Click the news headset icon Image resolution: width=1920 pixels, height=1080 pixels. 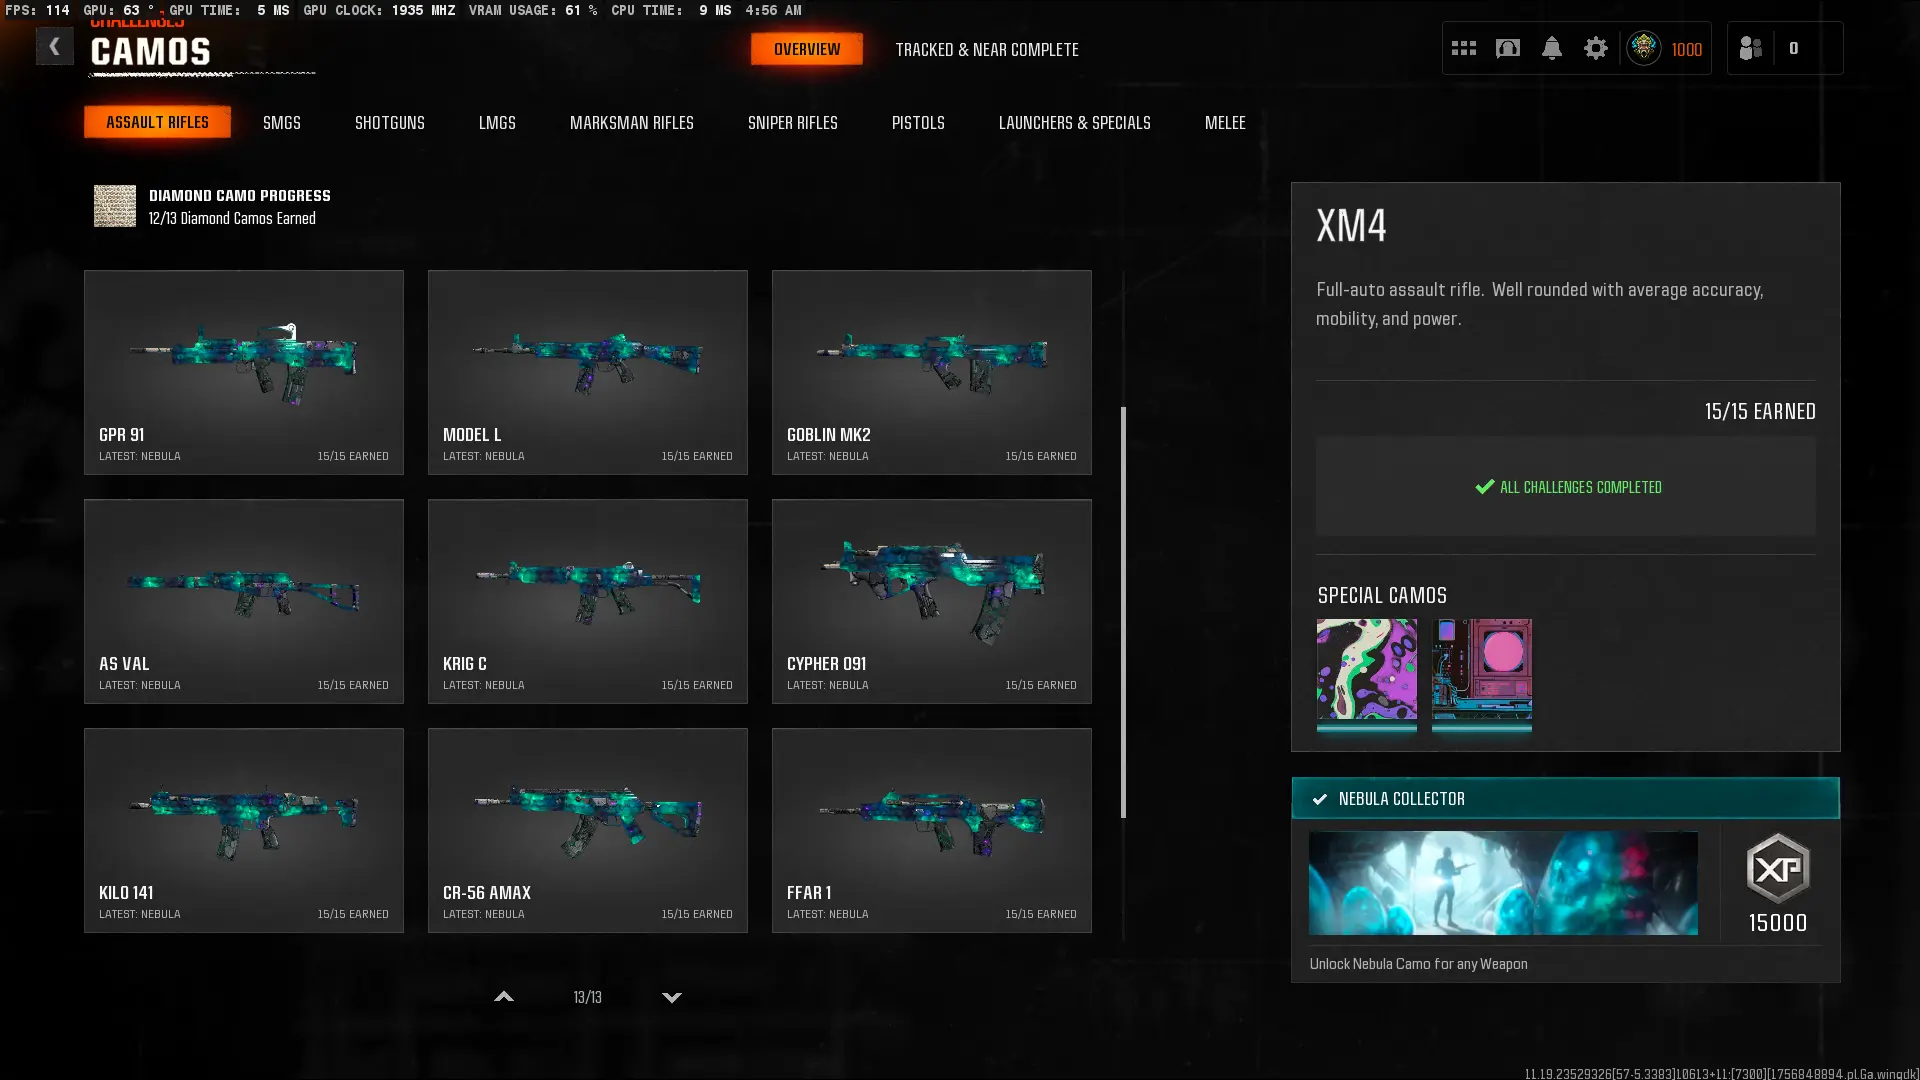1507,48
